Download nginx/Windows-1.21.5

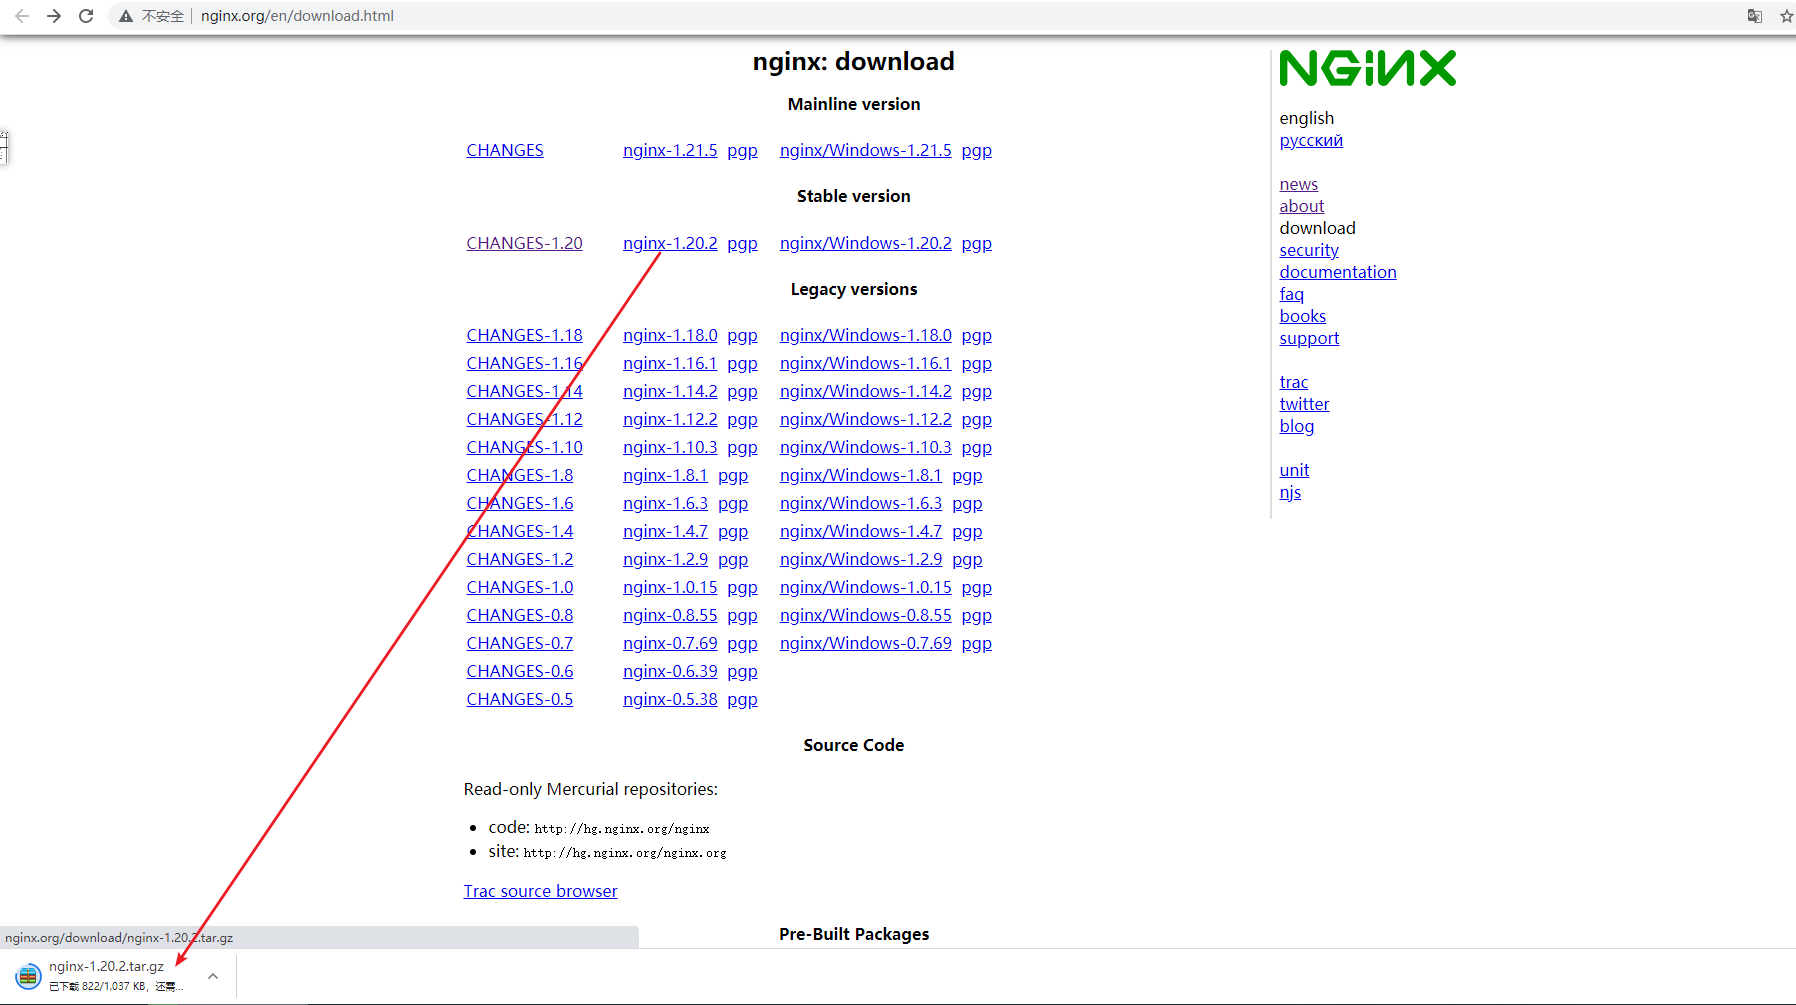tap(866, 150)
